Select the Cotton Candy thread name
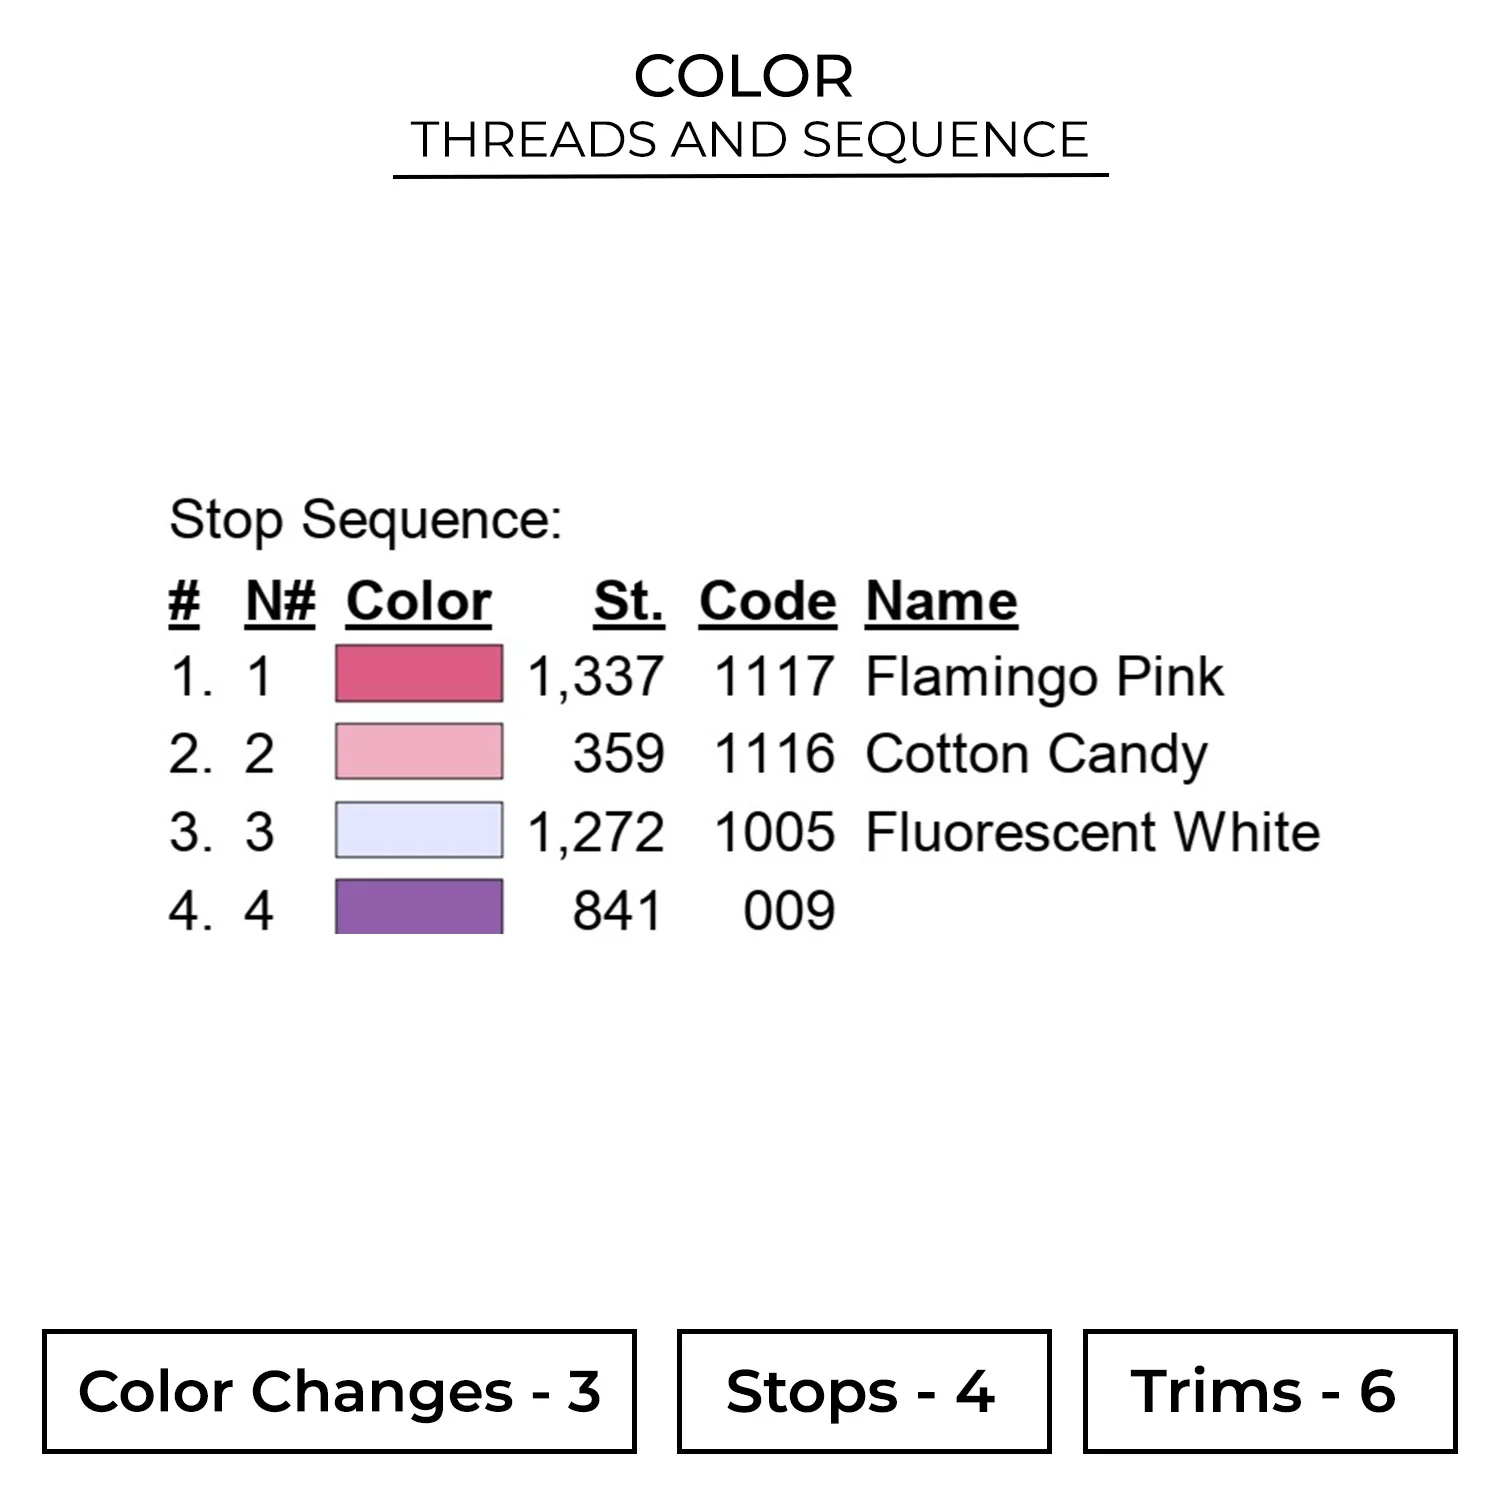 1036,754
